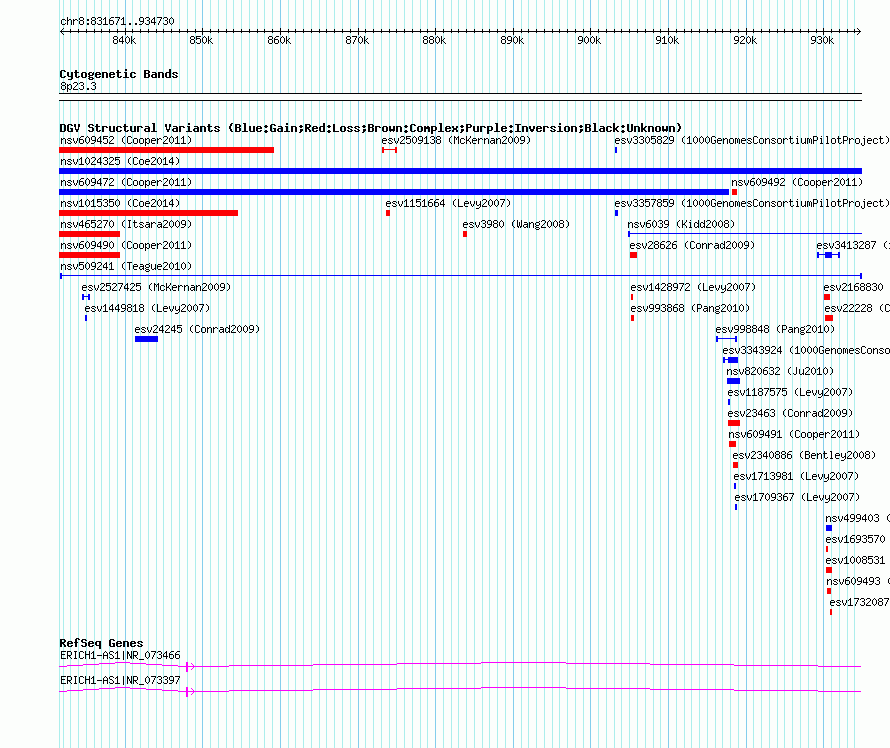Screen dimensions: 890x748
Task: Click the nsv609452 (Cooper2011) red loss bar
Action: click(166, 150)
